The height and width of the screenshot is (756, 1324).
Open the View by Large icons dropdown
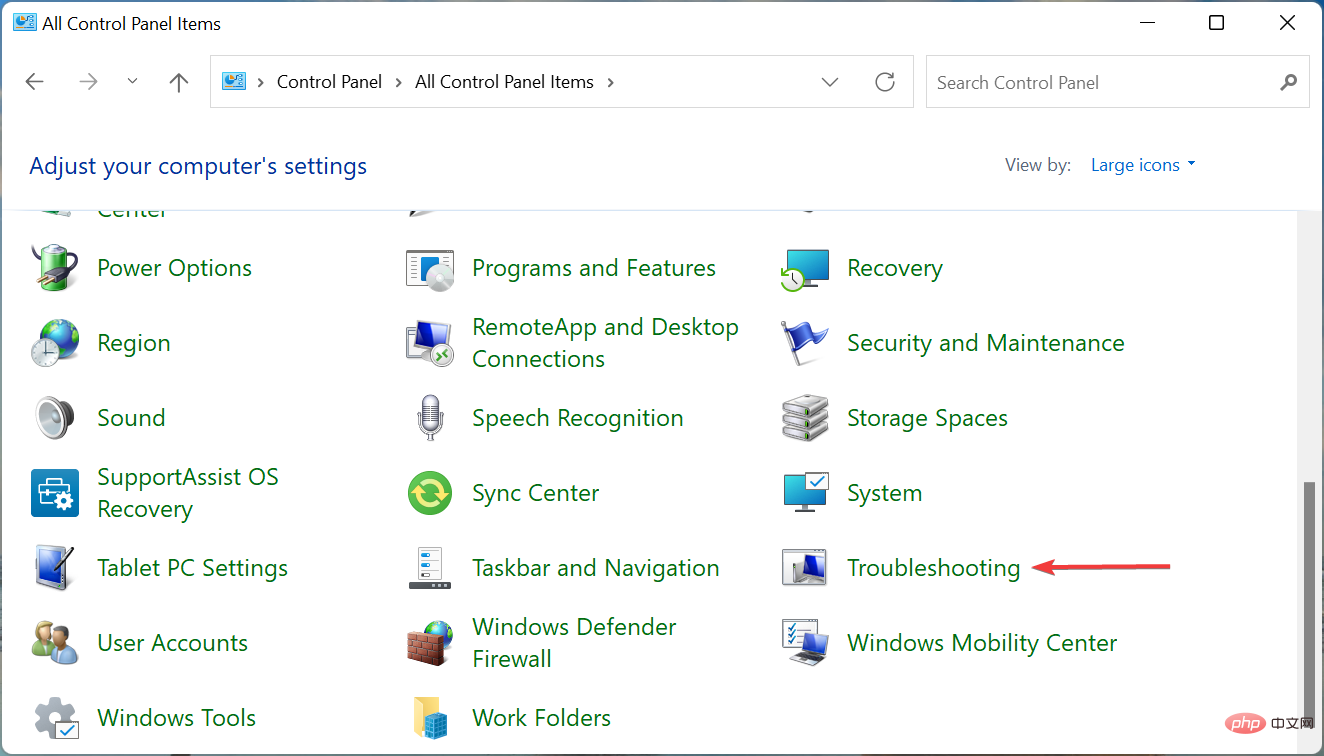[1143, 165]
